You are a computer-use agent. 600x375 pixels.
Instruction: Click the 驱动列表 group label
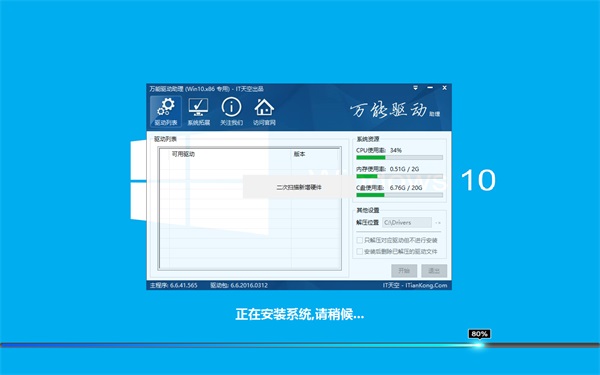pyautogui.click(x=165, y=139)
